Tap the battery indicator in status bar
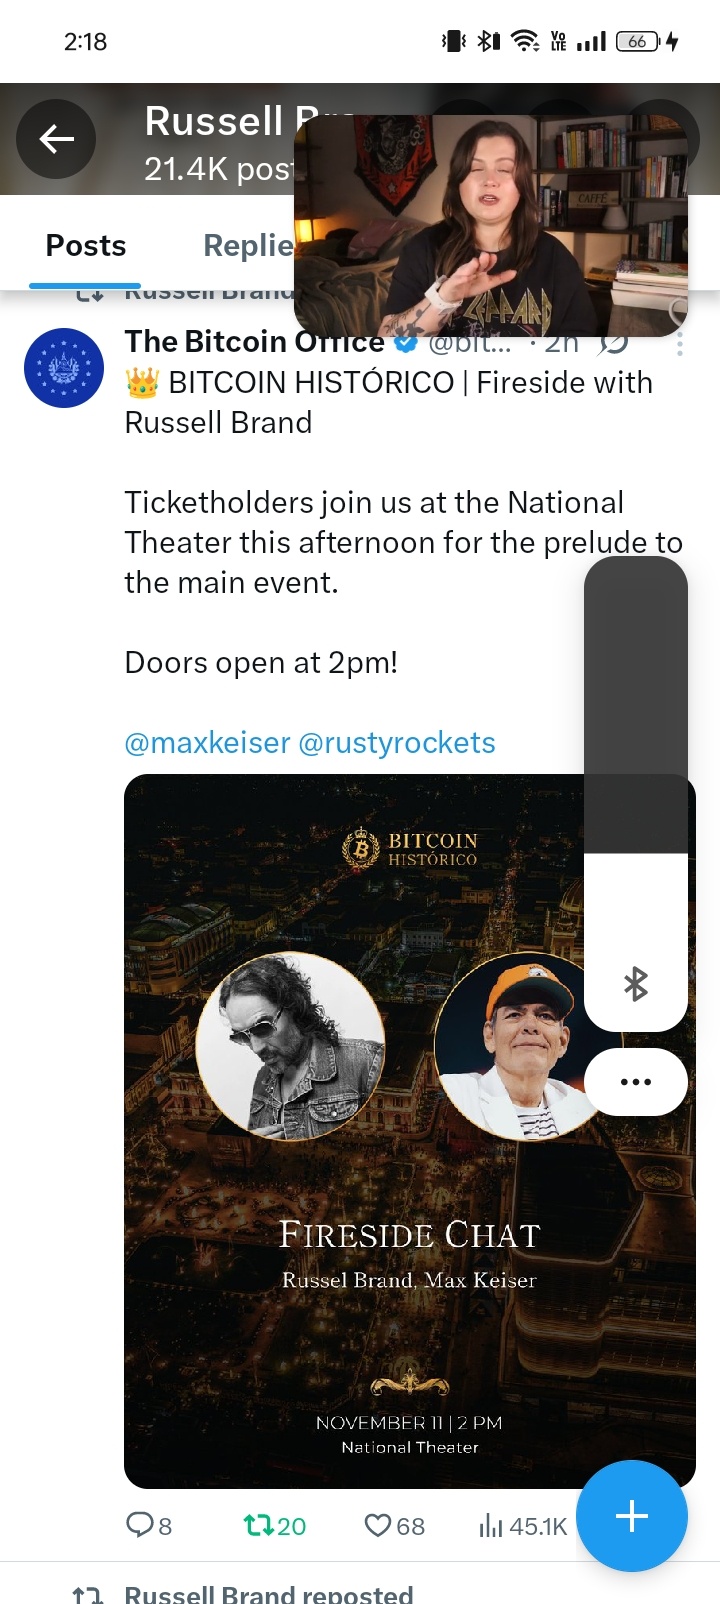 click(x=638, y=41)
